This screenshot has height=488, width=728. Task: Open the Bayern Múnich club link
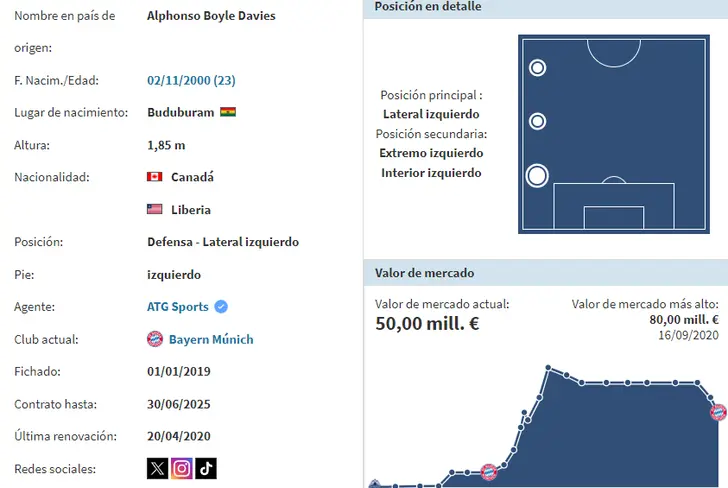[x=211, y=339]
